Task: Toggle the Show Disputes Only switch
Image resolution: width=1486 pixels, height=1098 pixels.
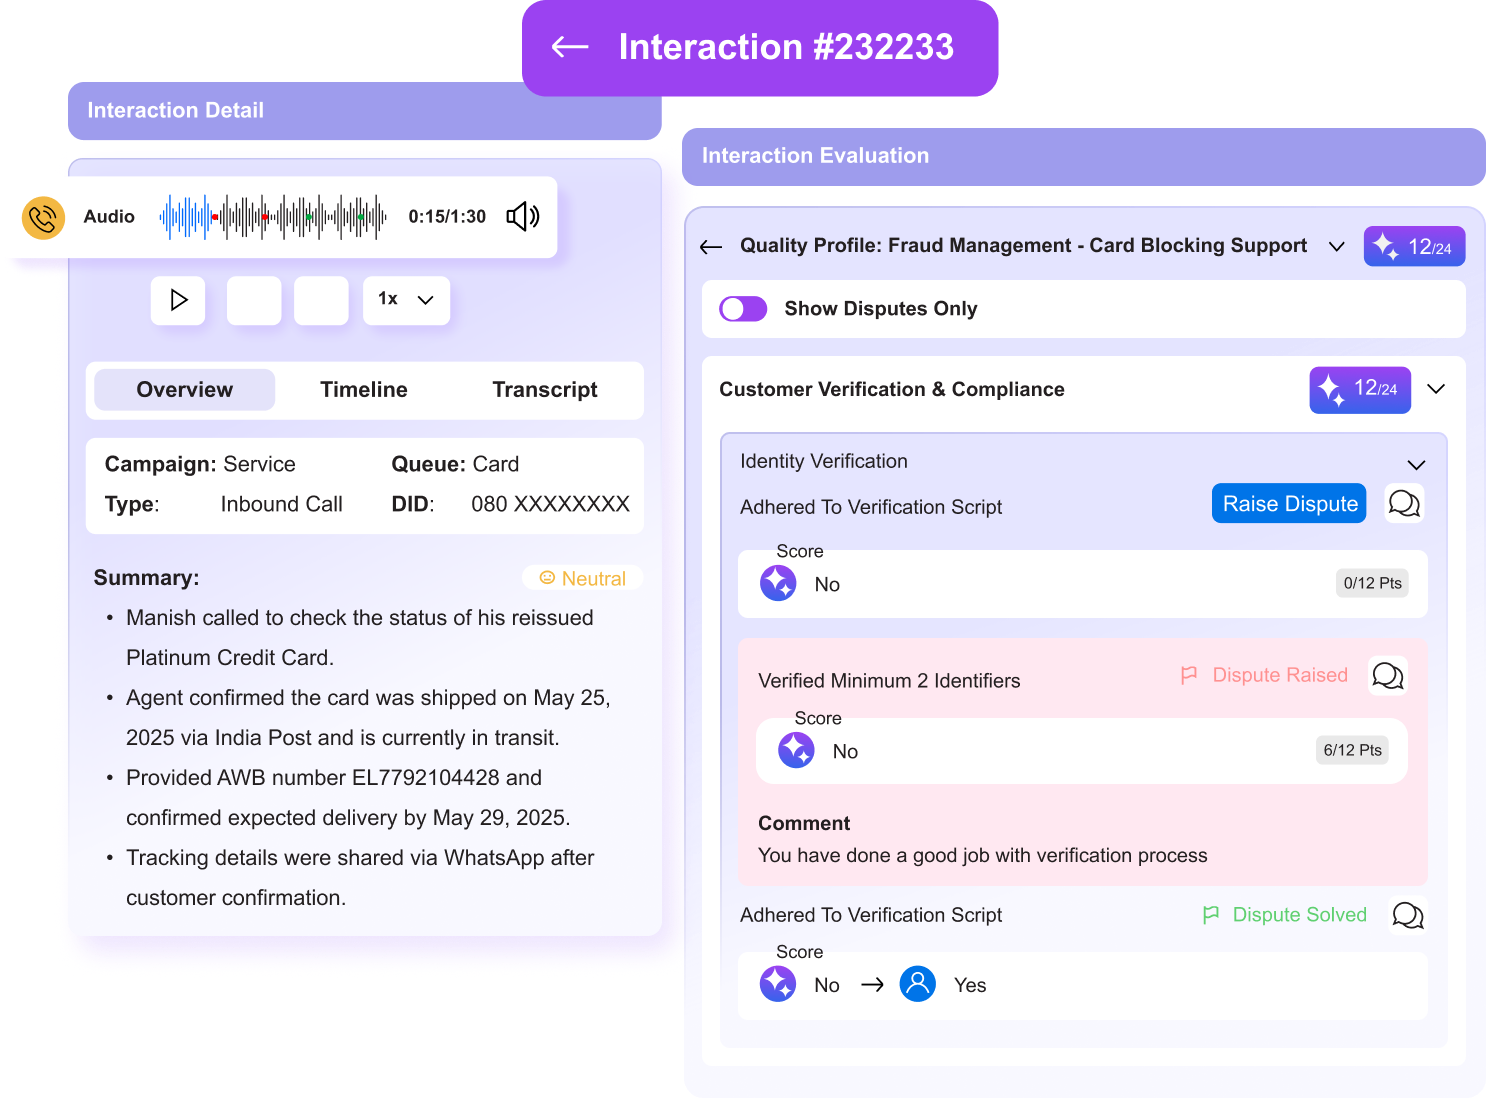Action: [743, 309]
